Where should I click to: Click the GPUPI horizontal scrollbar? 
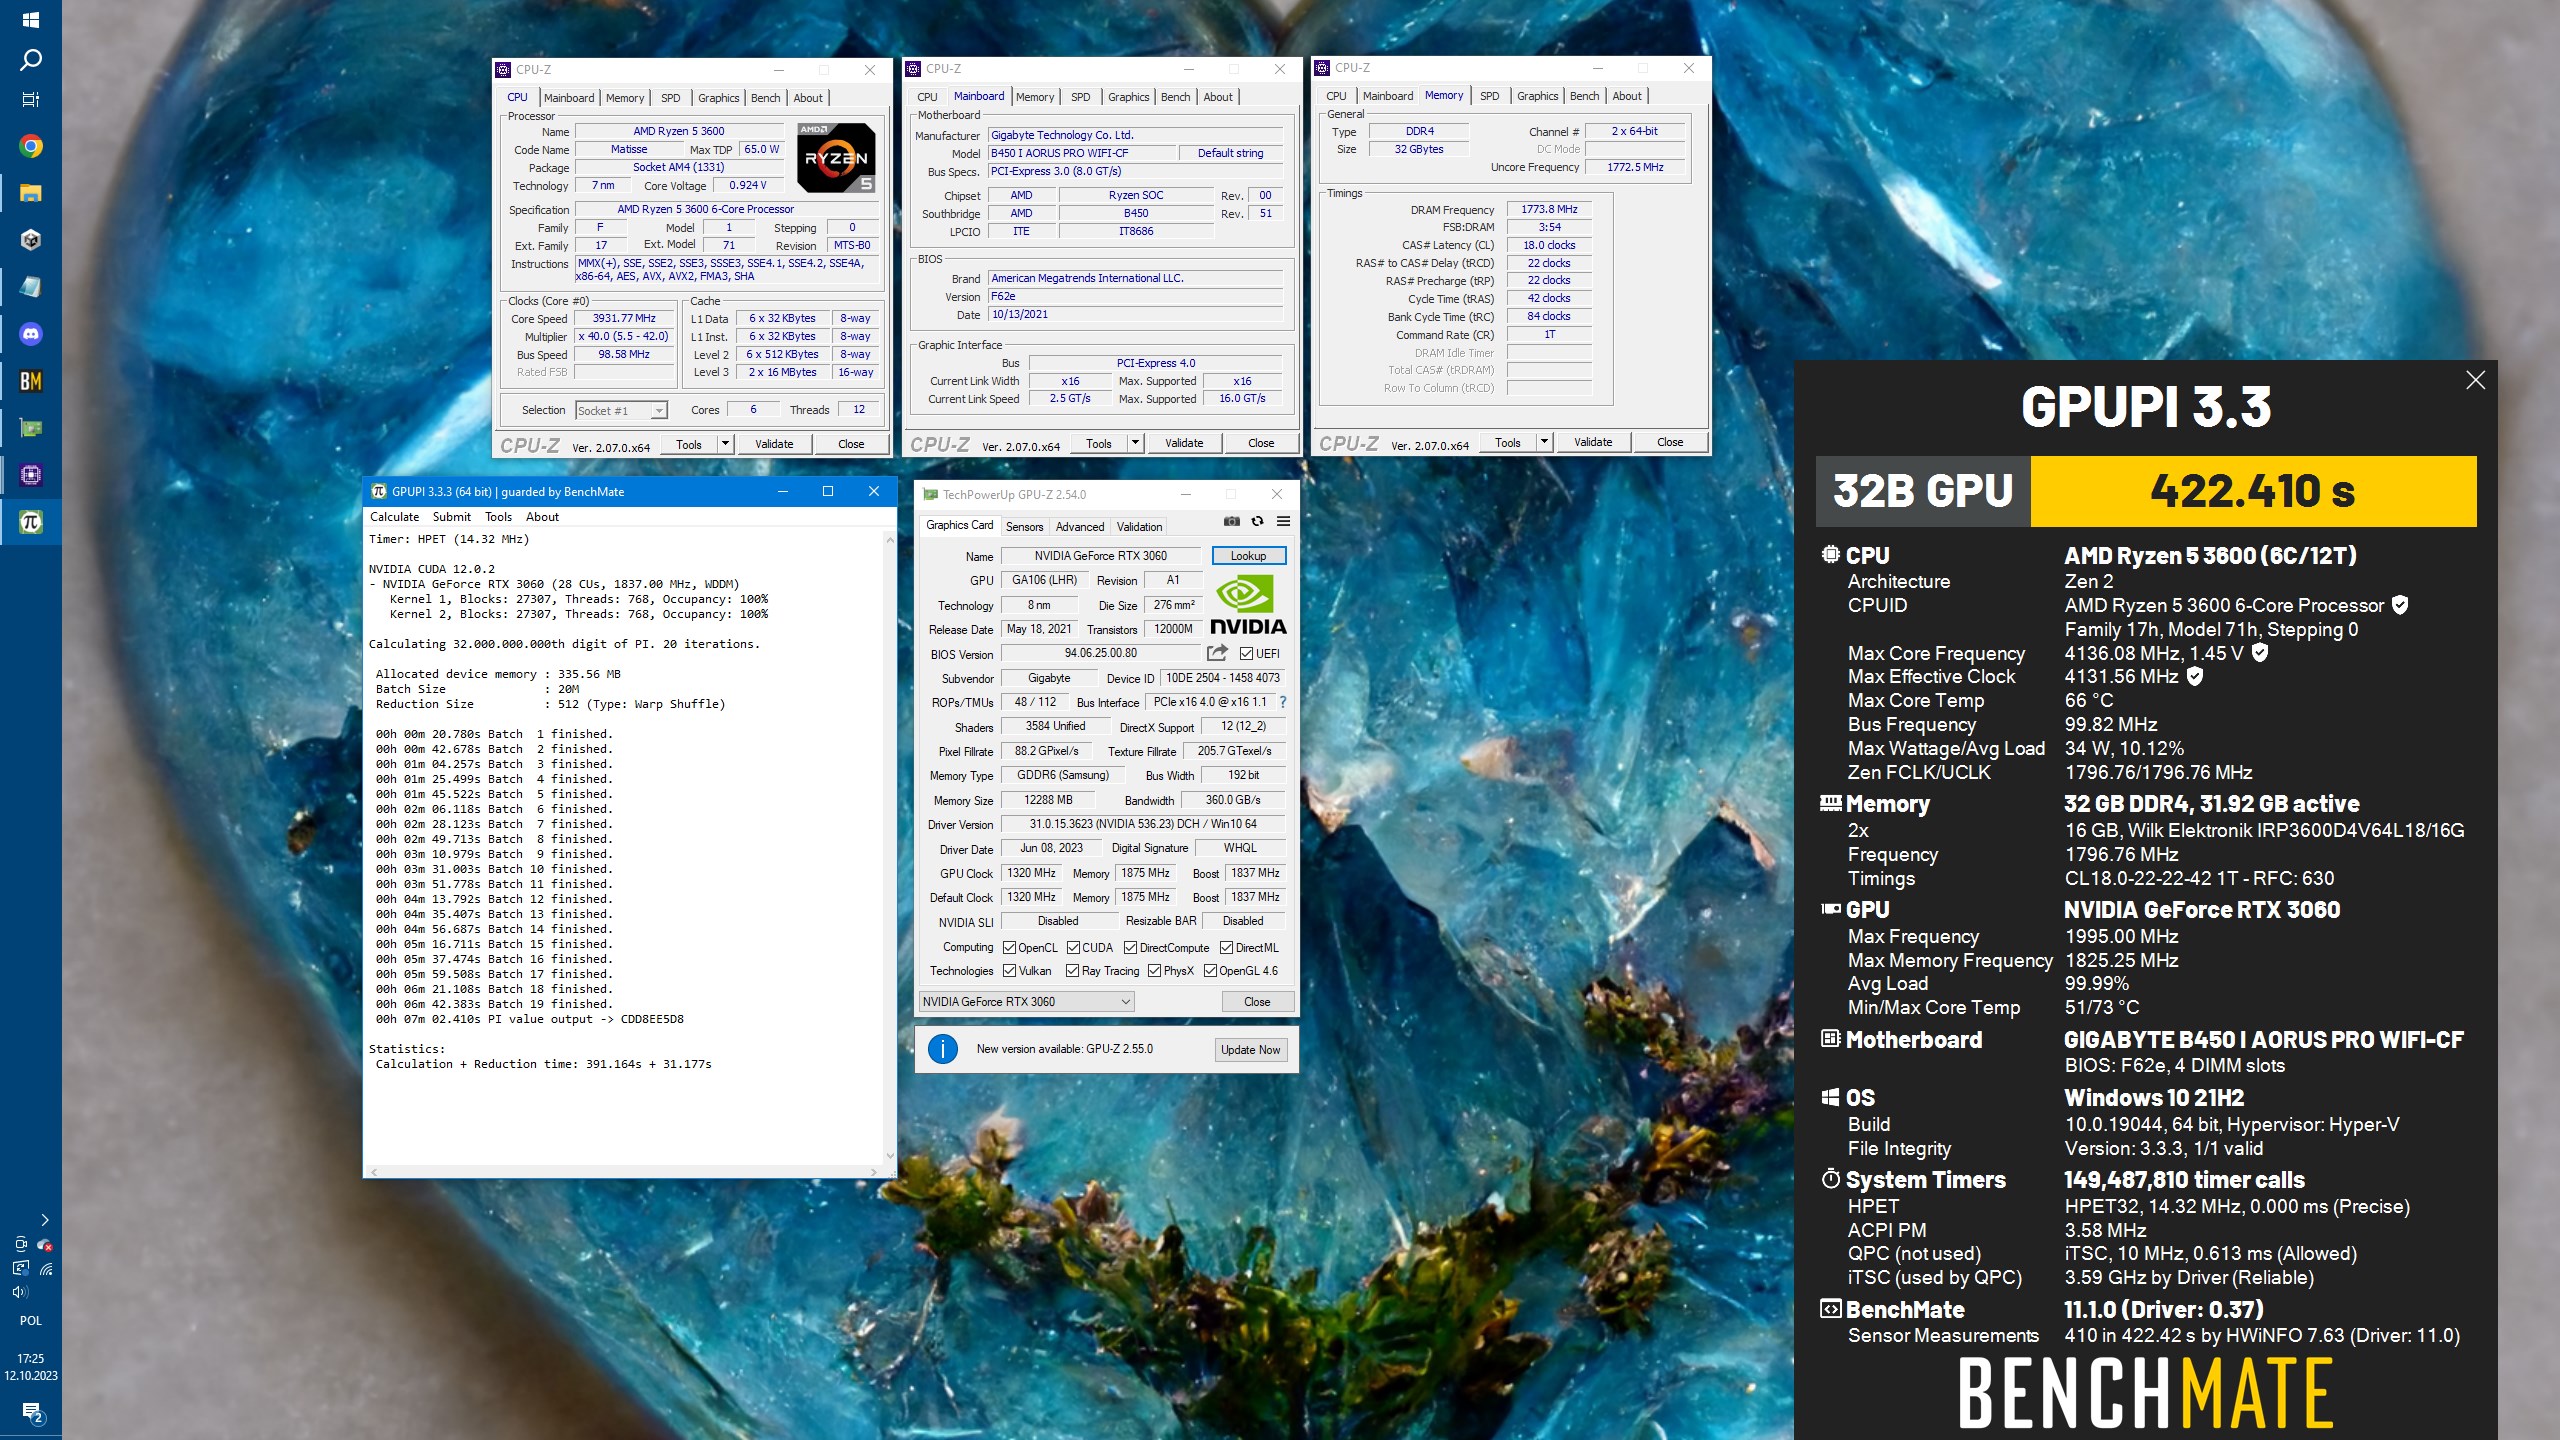[625, 1172]
